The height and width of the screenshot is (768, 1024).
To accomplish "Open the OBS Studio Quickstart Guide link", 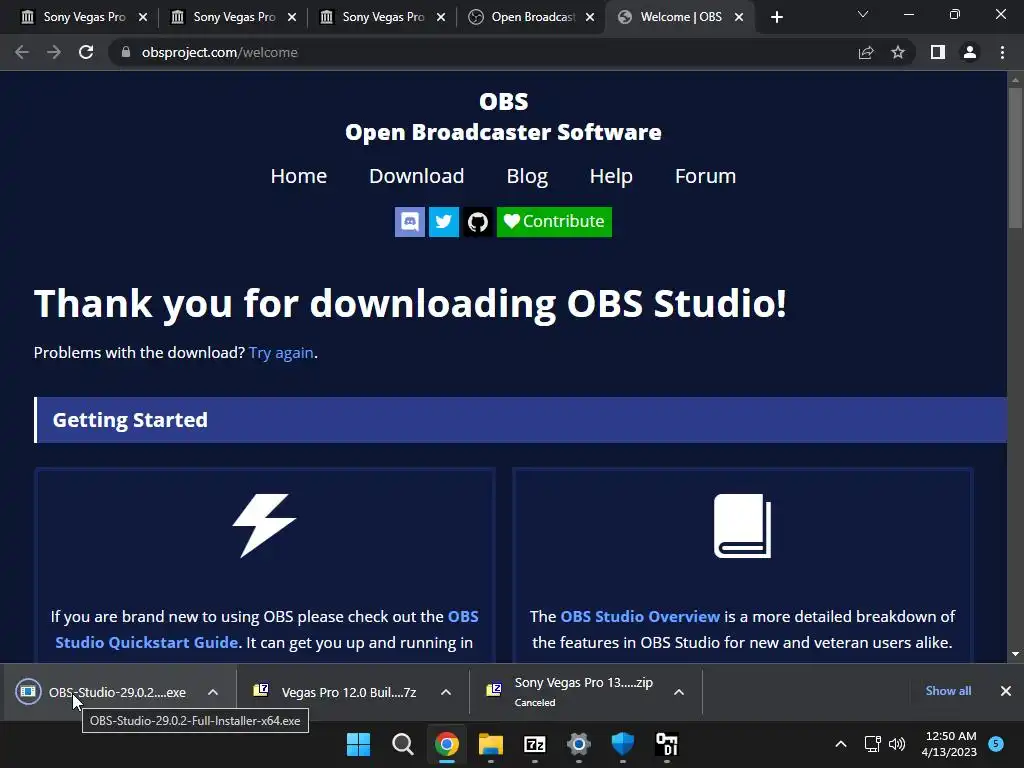I will [266, 630].
